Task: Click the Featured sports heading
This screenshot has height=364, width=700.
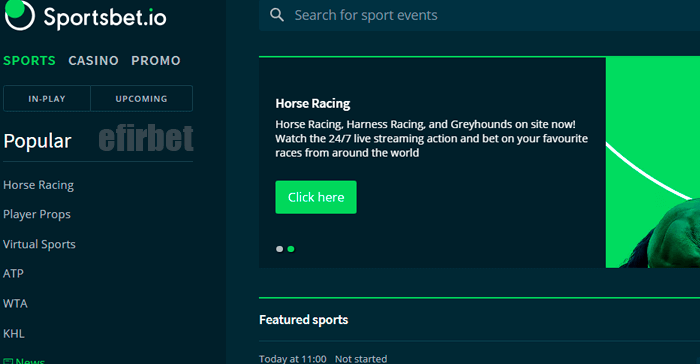Action: [x=304, y=320]
